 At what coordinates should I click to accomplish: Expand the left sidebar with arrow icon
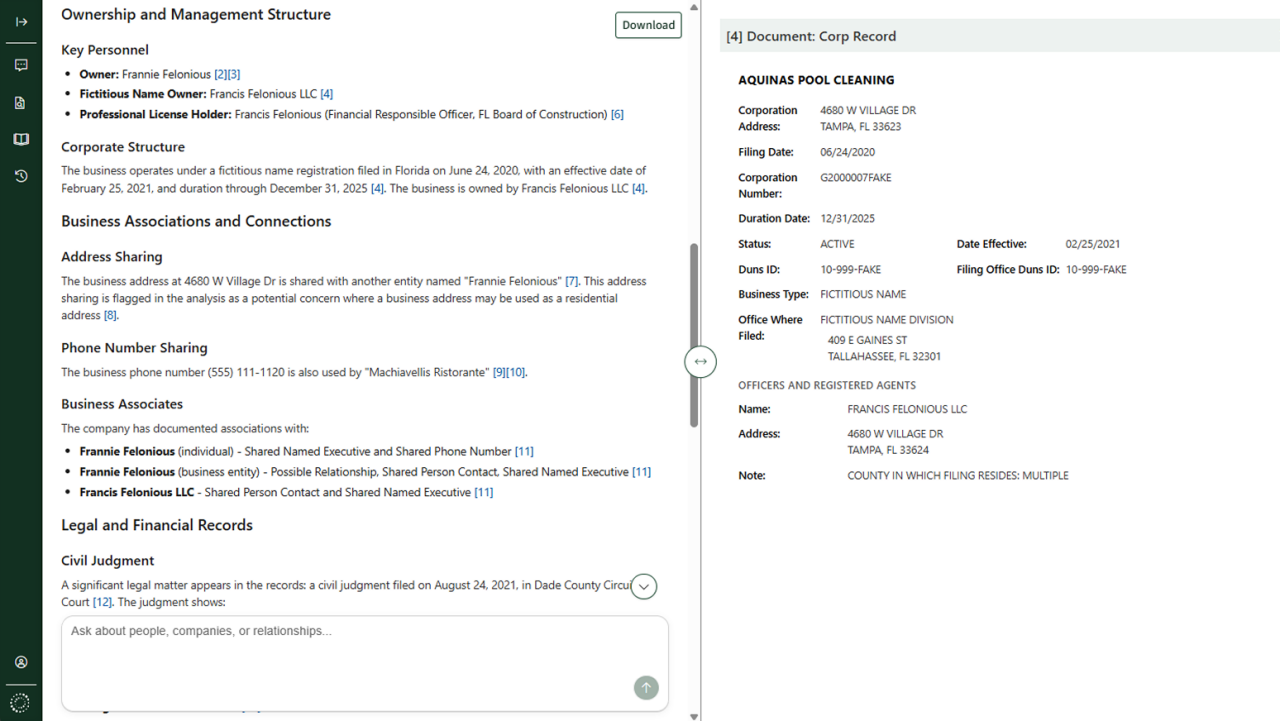[21, 21]
